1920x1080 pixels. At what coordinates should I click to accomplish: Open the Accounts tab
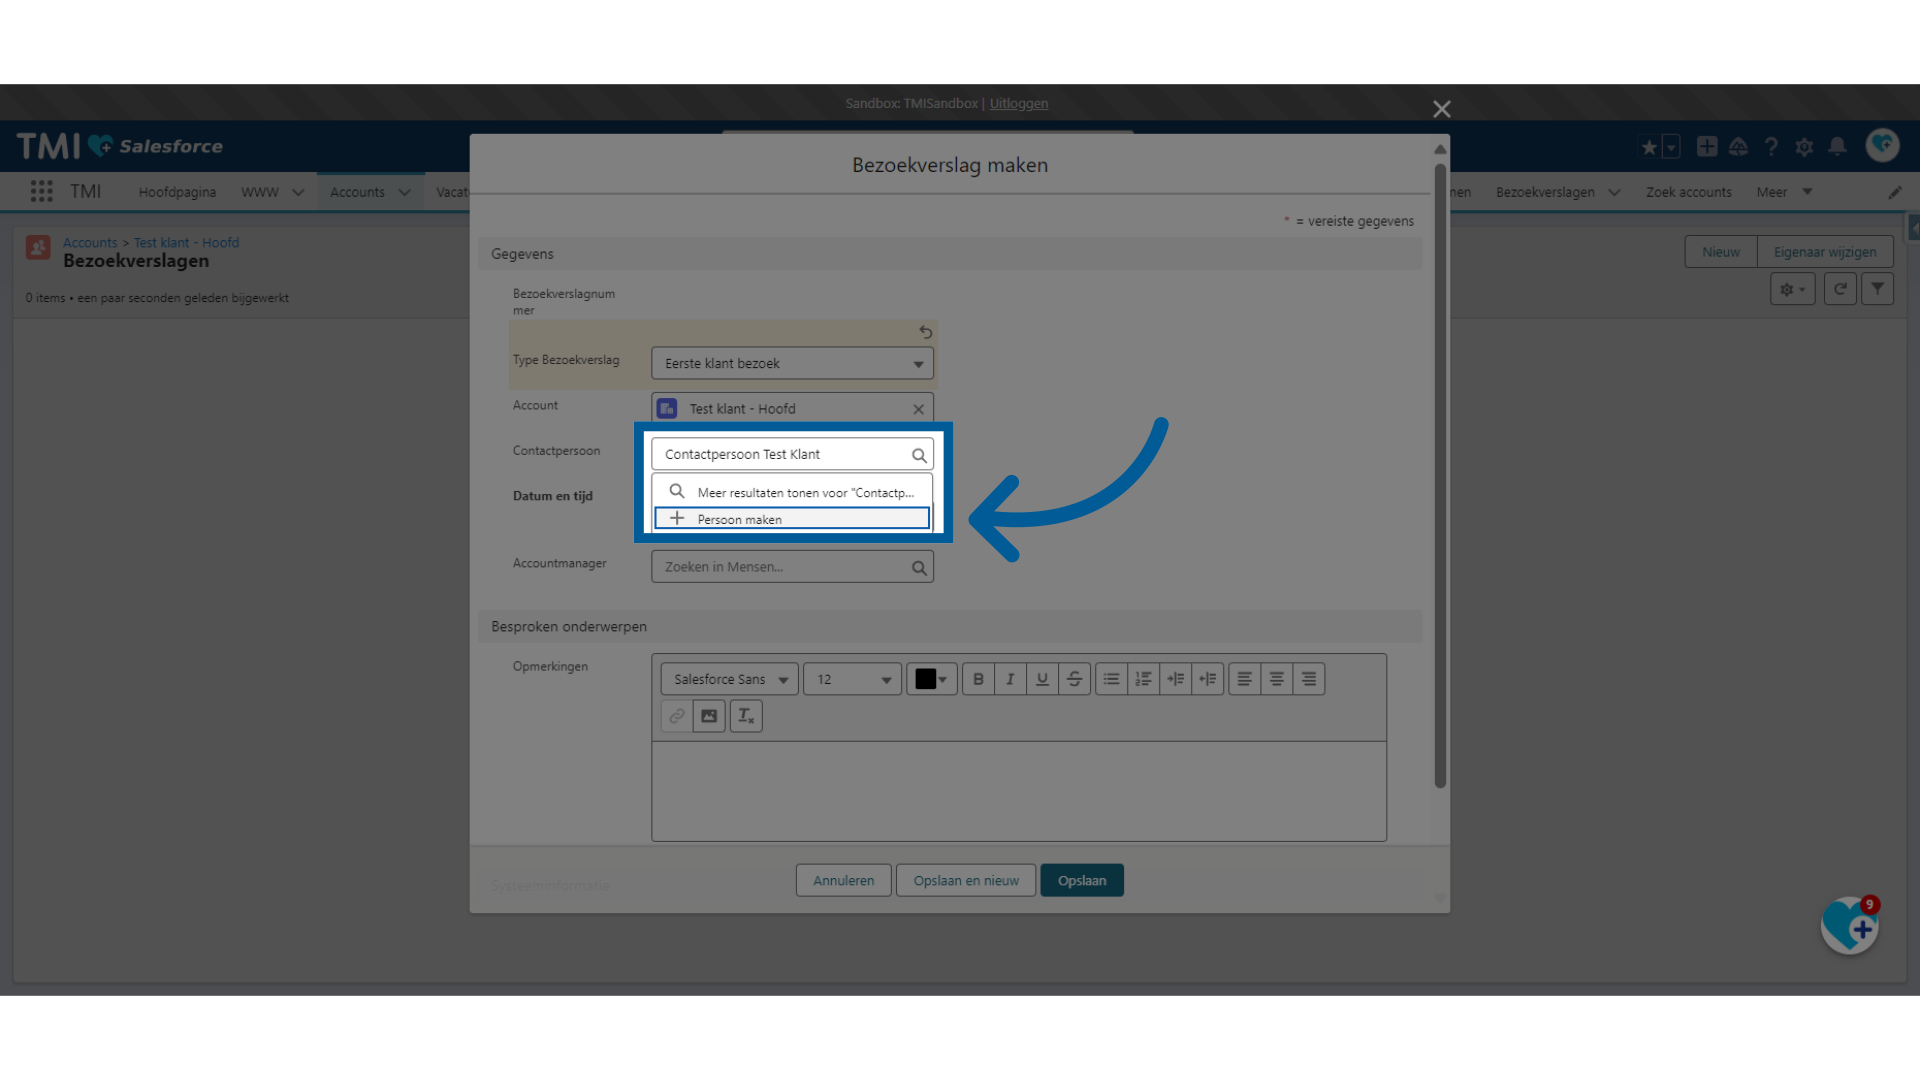pos(357,192)
